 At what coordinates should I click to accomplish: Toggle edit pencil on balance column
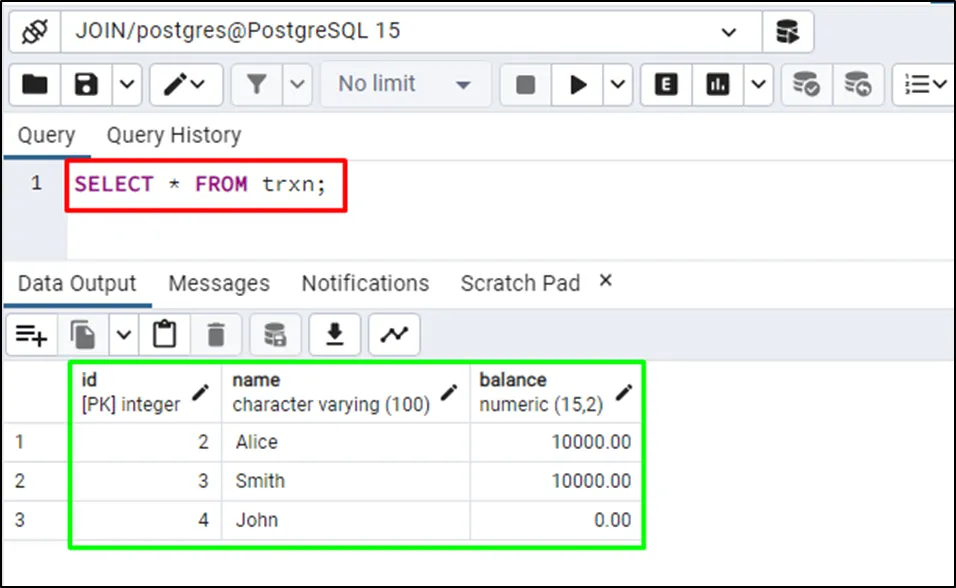click(625, 392)
